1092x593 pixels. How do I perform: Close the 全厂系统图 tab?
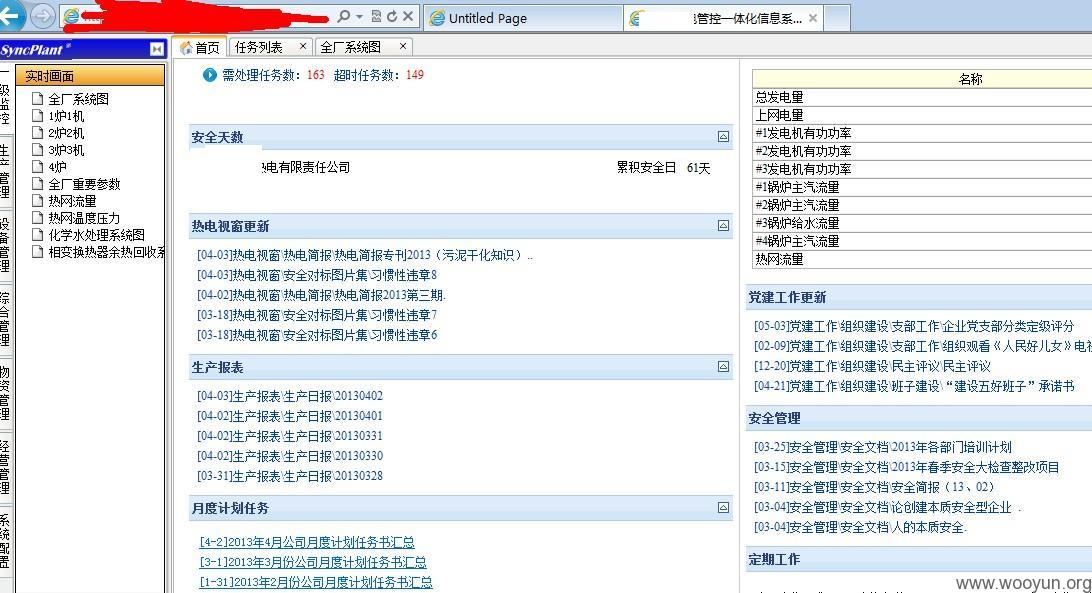(x=403, y=46)
